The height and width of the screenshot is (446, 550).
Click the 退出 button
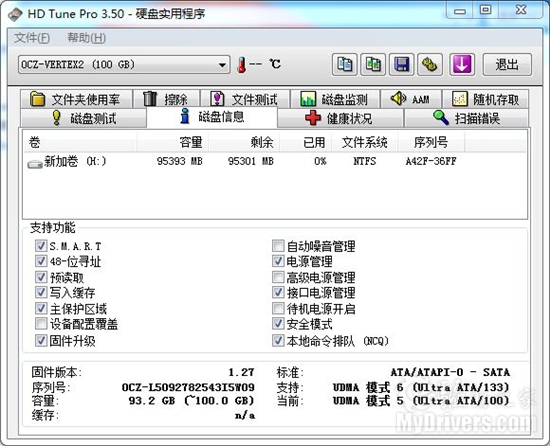coord(507,65)
